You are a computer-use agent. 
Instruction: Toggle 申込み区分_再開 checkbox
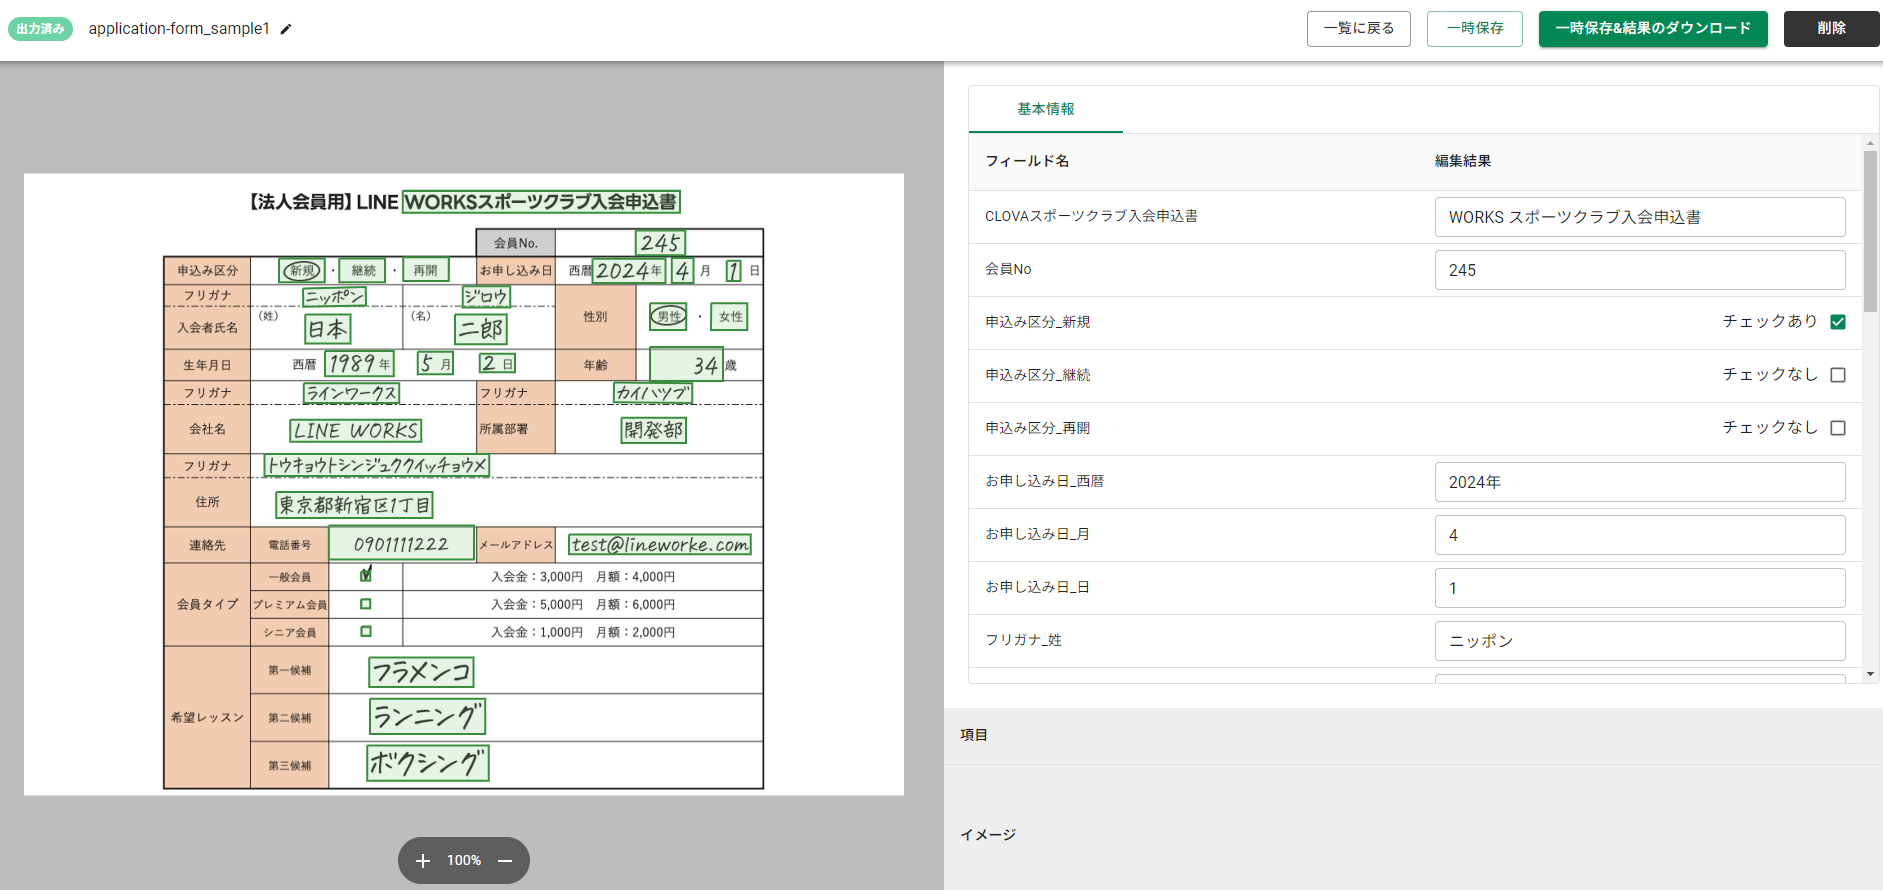point(1838,428)
